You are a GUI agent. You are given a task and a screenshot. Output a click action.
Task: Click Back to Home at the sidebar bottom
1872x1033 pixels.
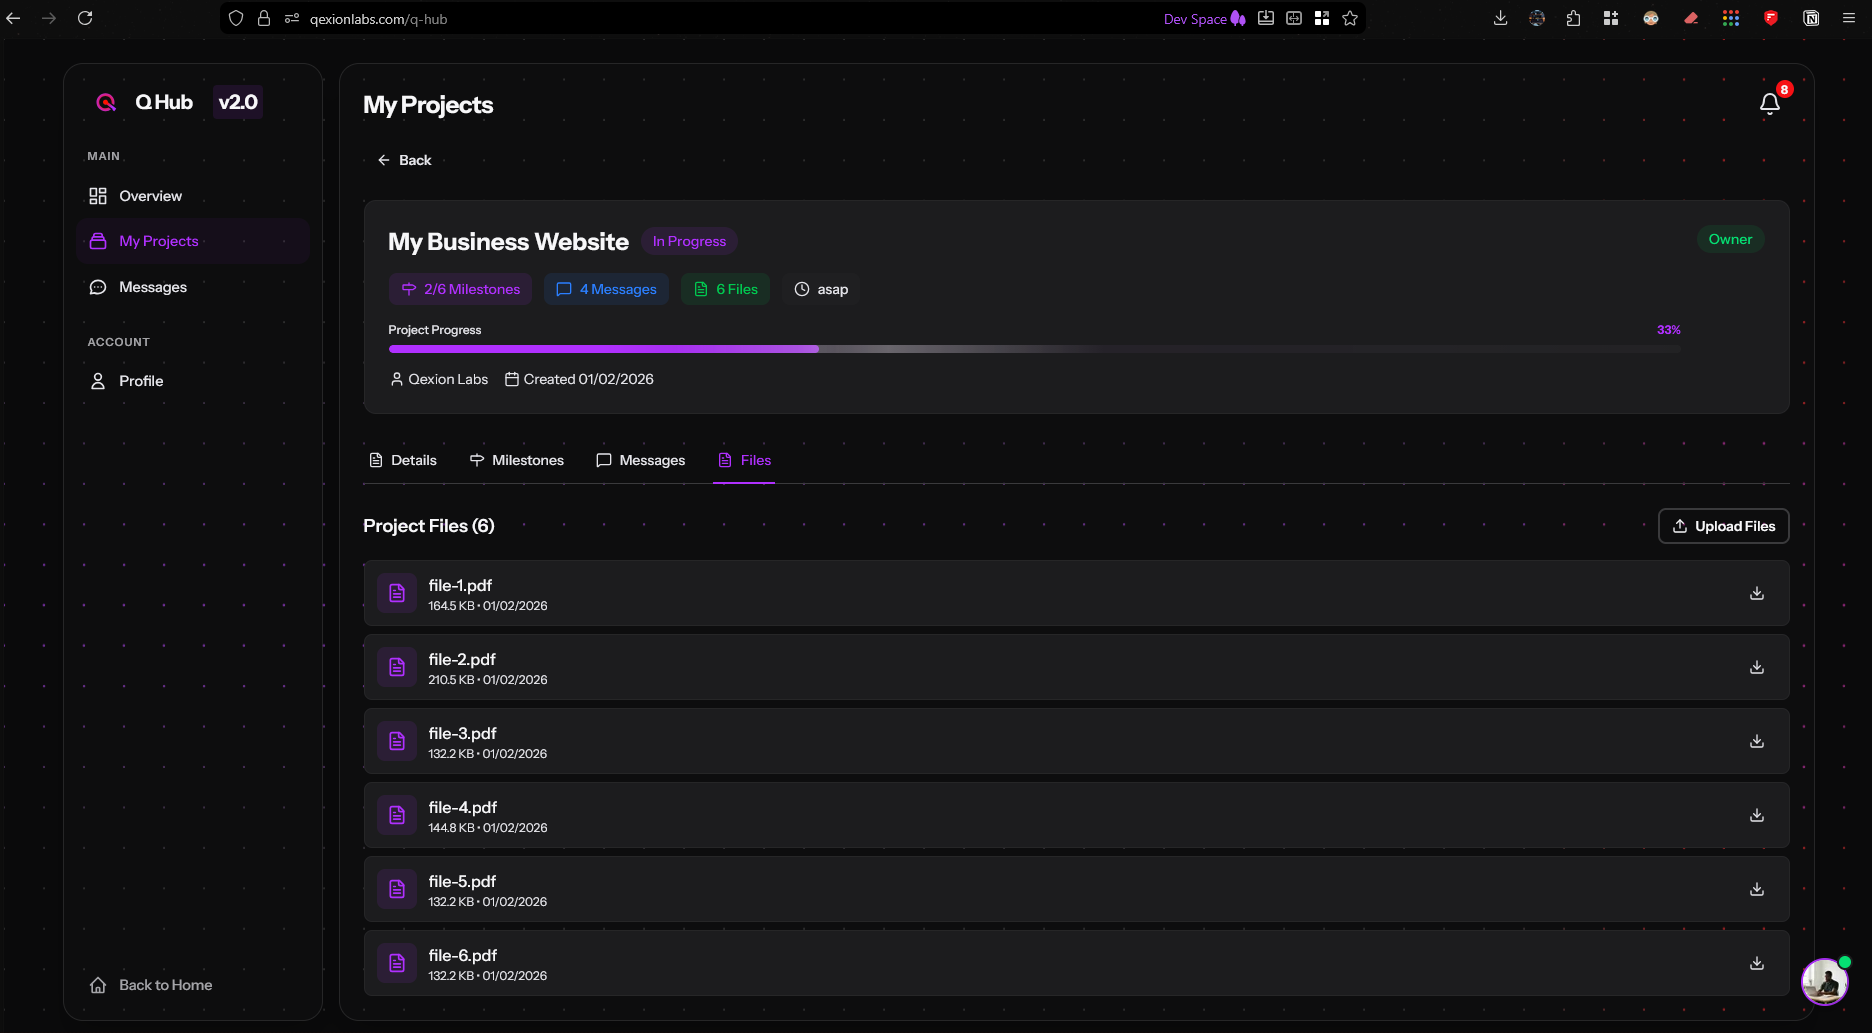[165, 985]
